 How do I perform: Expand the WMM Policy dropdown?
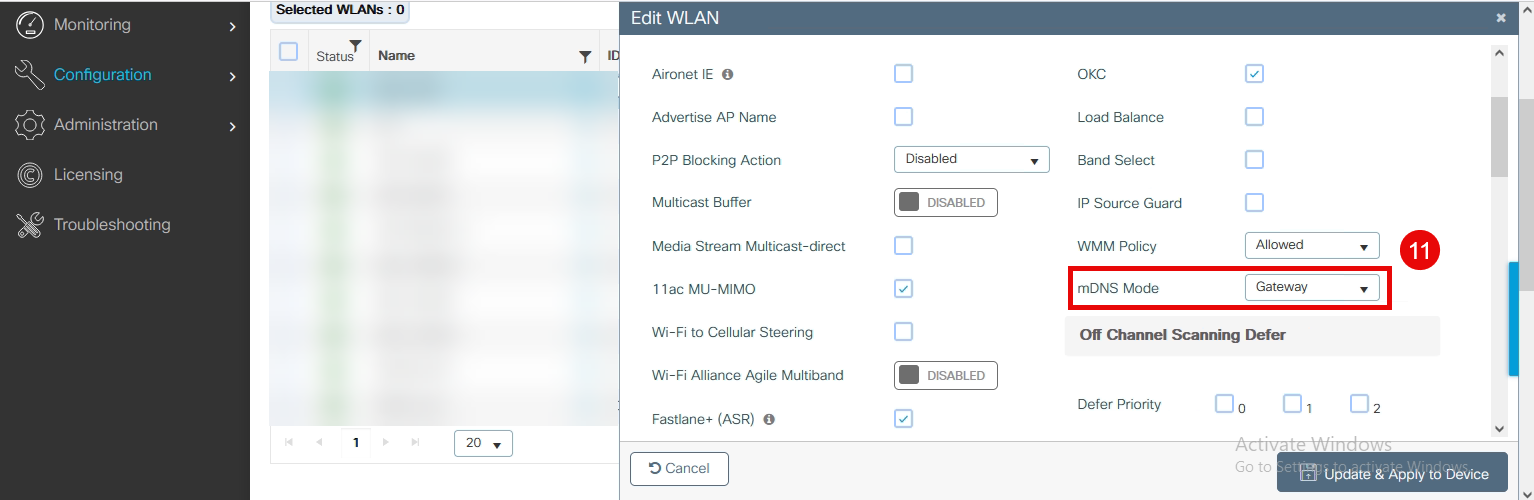[x=1311, y=245]
